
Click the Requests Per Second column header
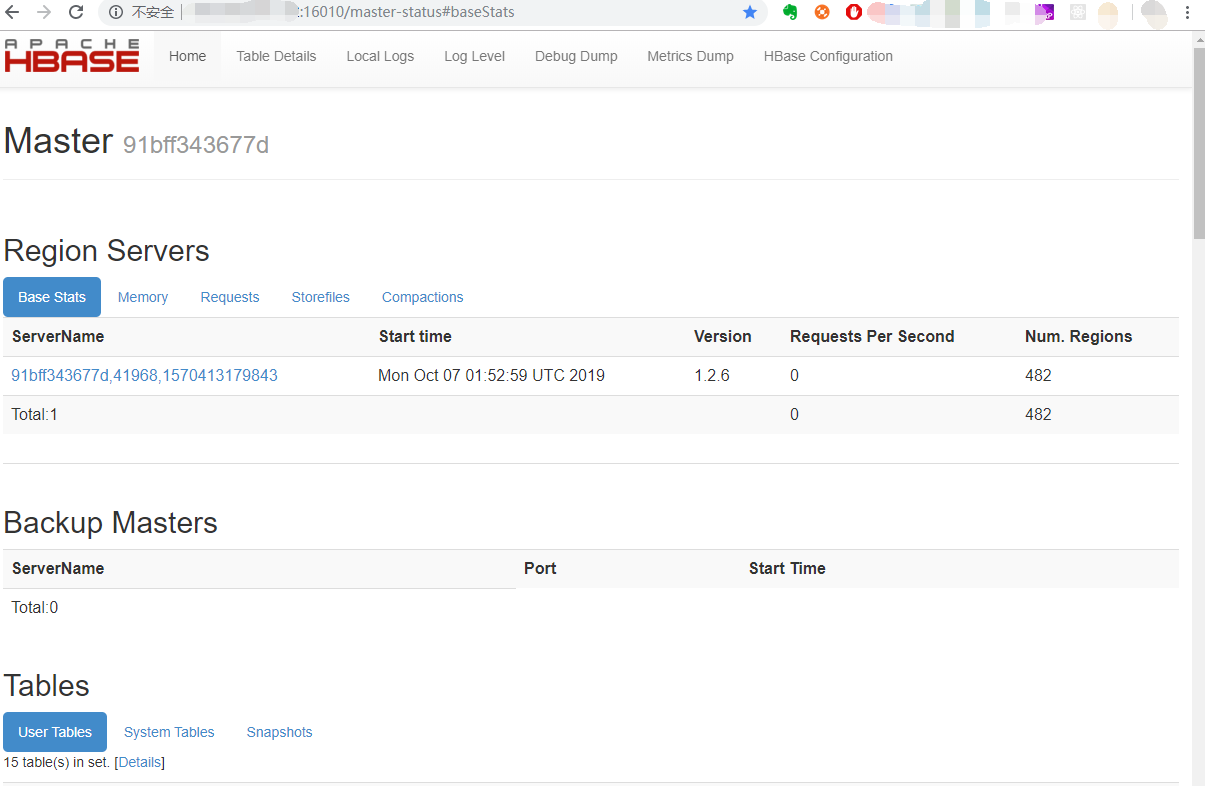pyautogui.click(x=872, y=336)
